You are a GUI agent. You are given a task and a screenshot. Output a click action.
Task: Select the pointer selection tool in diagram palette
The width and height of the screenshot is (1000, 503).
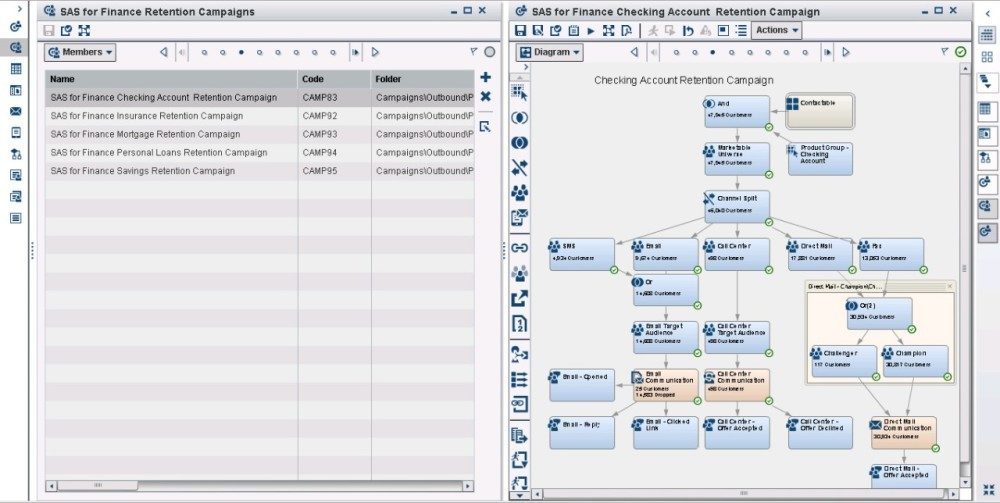click(519, 91)
